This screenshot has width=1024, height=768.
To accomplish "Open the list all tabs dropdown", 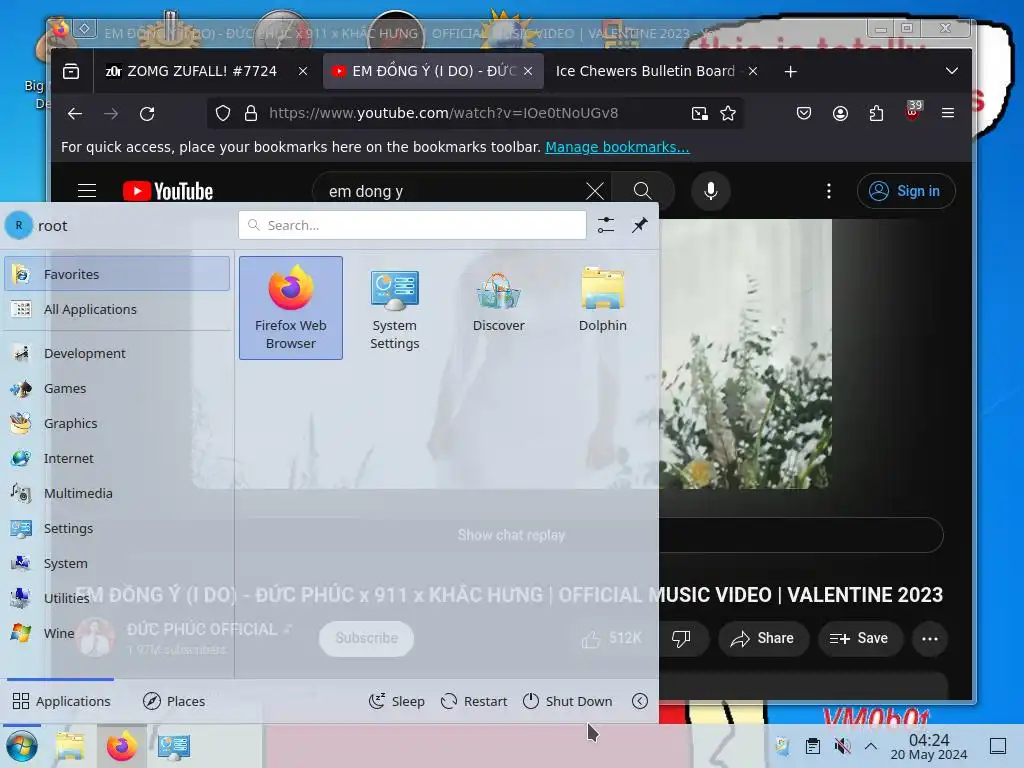I will (952, 71).
